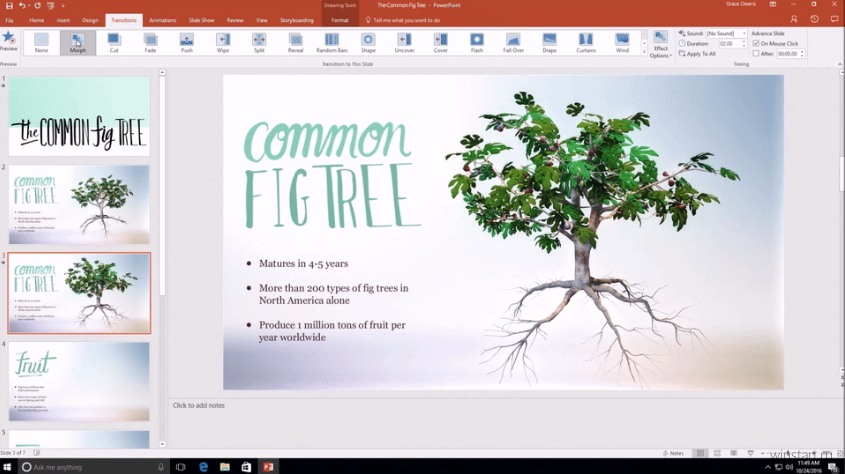The image size is (845, 474).
Task: Click the Redo icon in title bar
Action: tap(37, 5)
